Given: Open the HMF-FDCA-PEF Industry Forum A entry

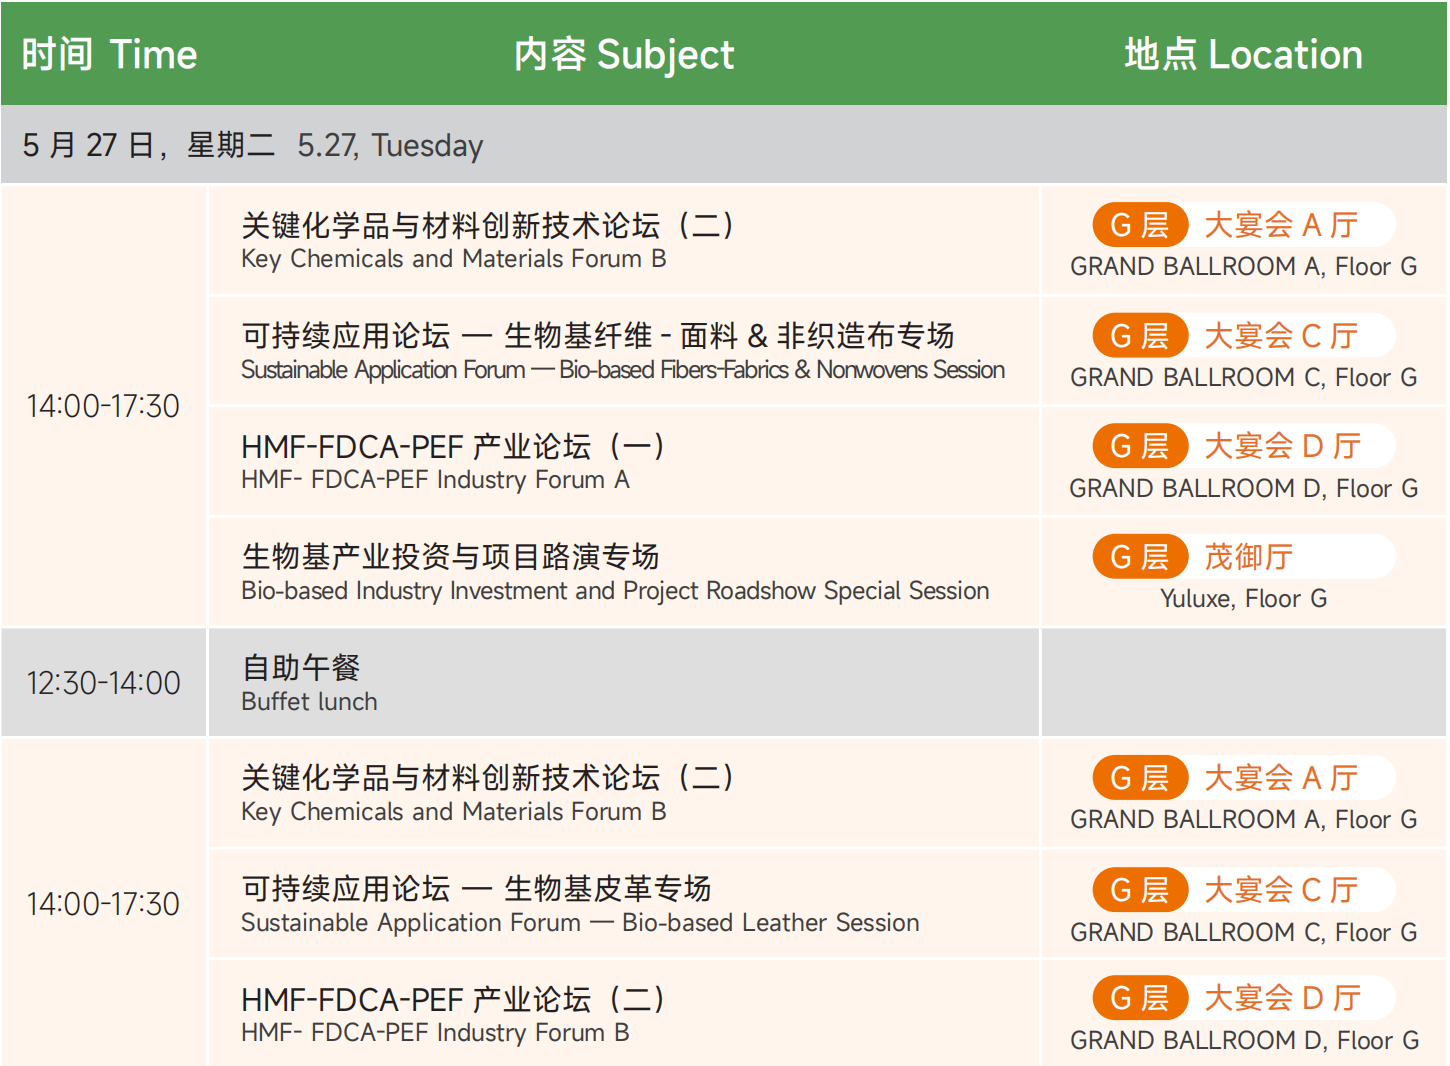Looking at the screenshot, I should [x=435, y=480].
